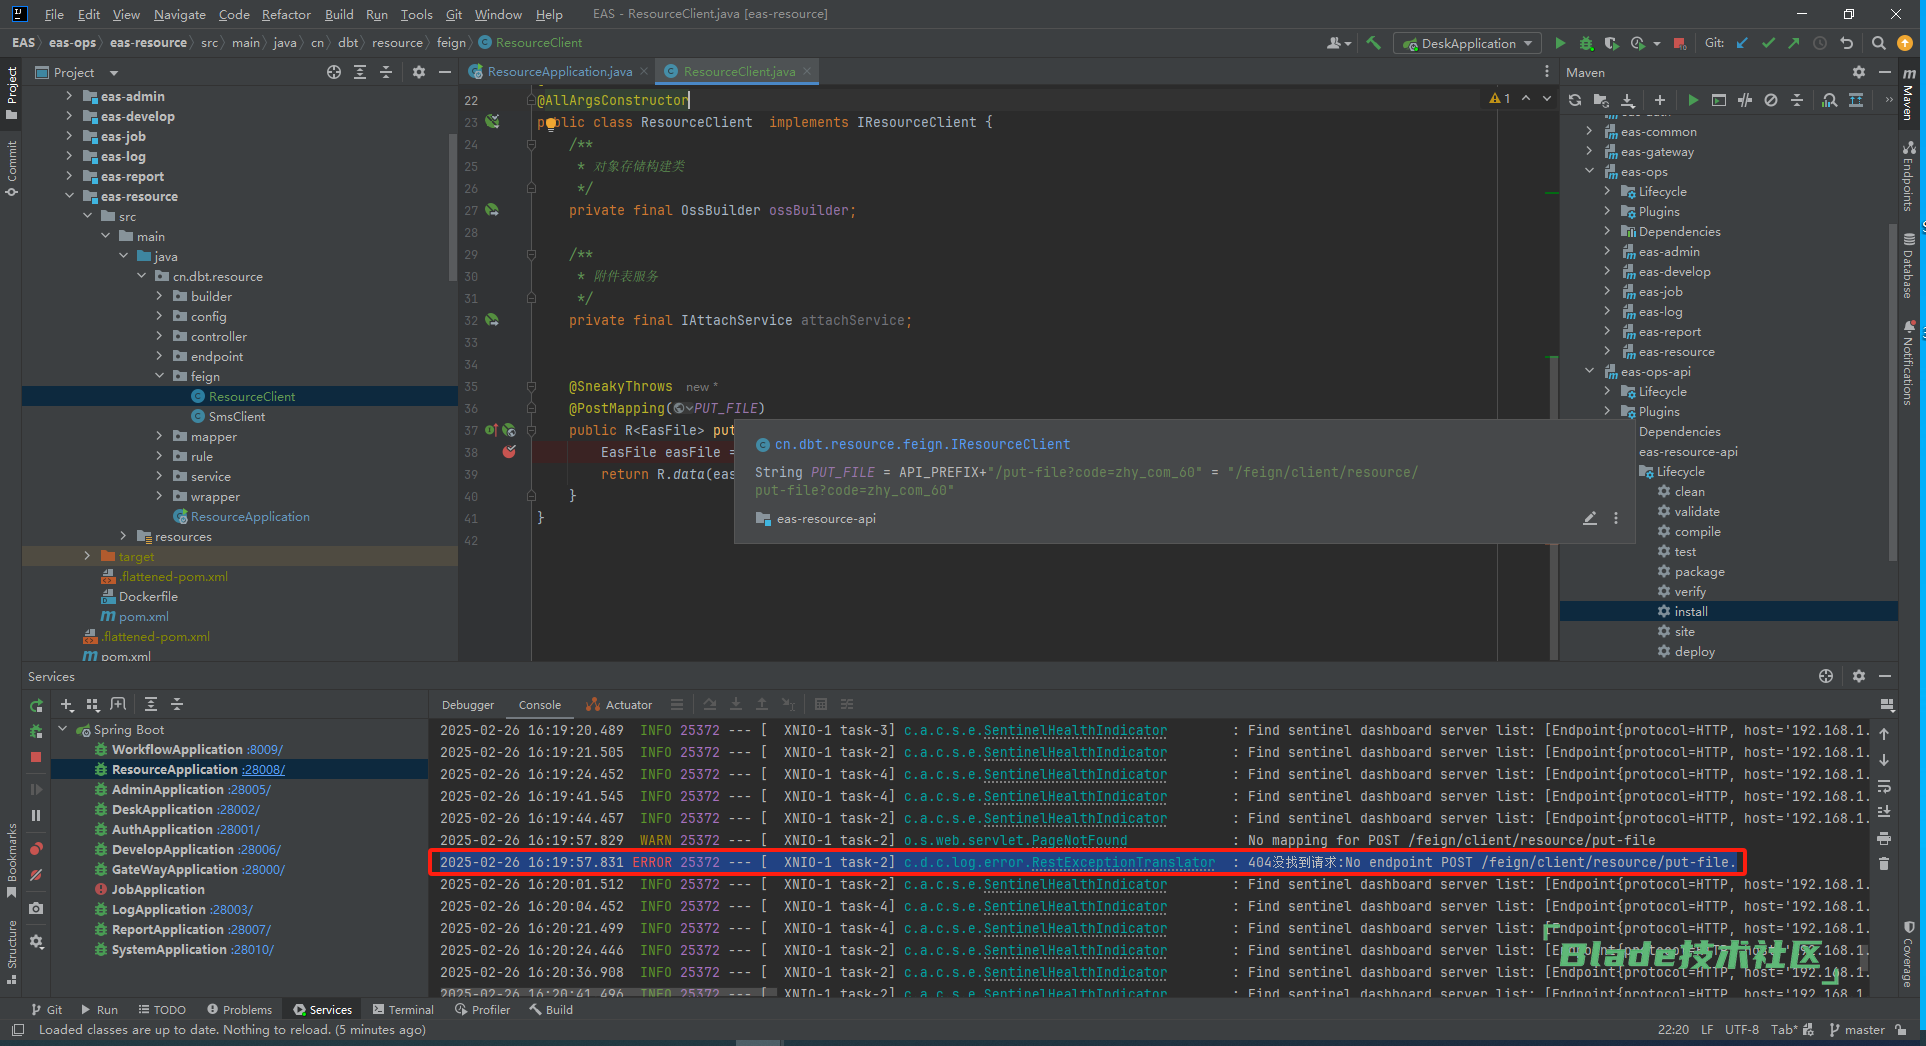Open Search Everywhere magnifier icon
This screenshot has height=1046, width=1926.
click(x=1879, y=43)
